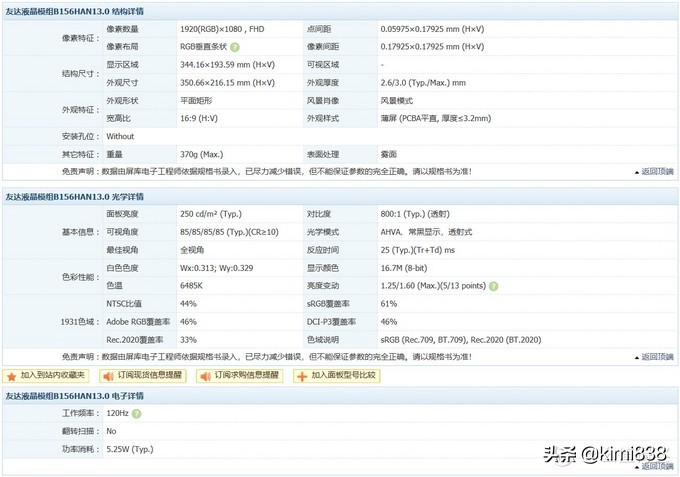
Task: Click 加入到站内收藏夹 button
Action: [x=46, y=376]
